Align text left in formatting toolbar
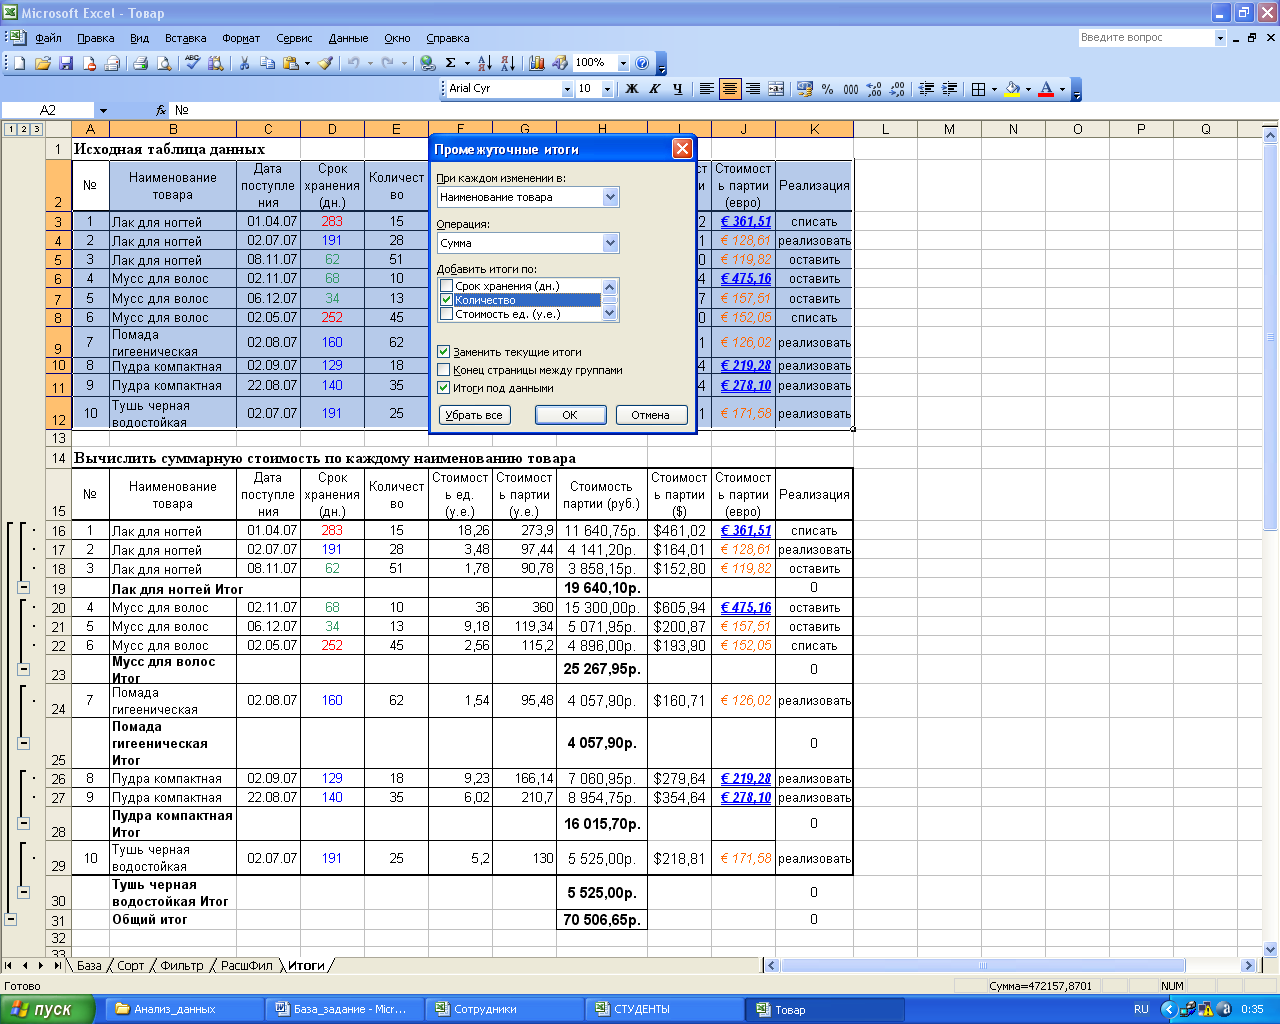Screen dimensions: 1280x1024 [707, 89]
